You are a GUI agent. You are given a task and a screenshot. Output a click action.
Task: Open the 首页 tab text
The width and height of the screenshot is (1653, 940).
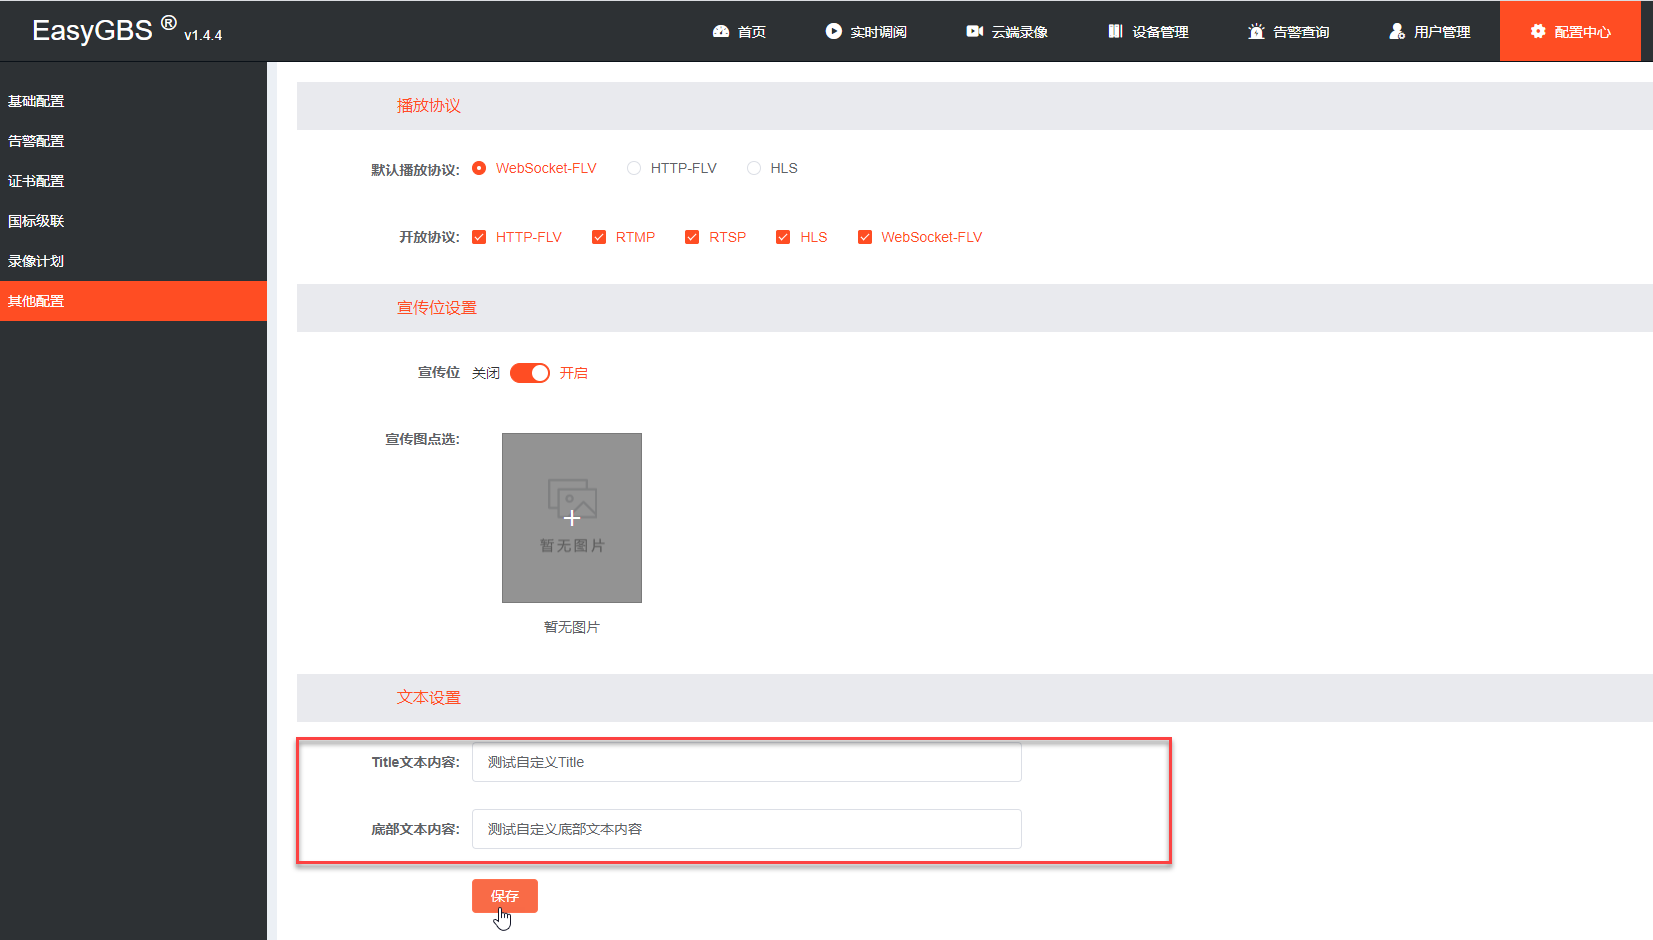[x=752, y=32]
